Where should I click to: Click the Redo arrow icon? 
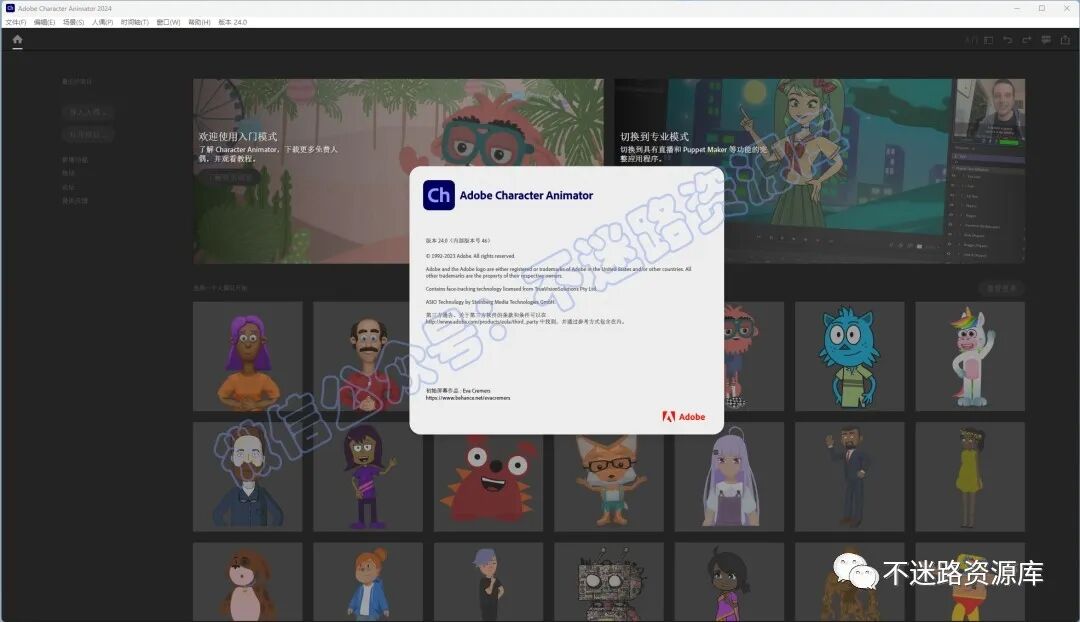pyautogui.click(x=1027, y=40)
